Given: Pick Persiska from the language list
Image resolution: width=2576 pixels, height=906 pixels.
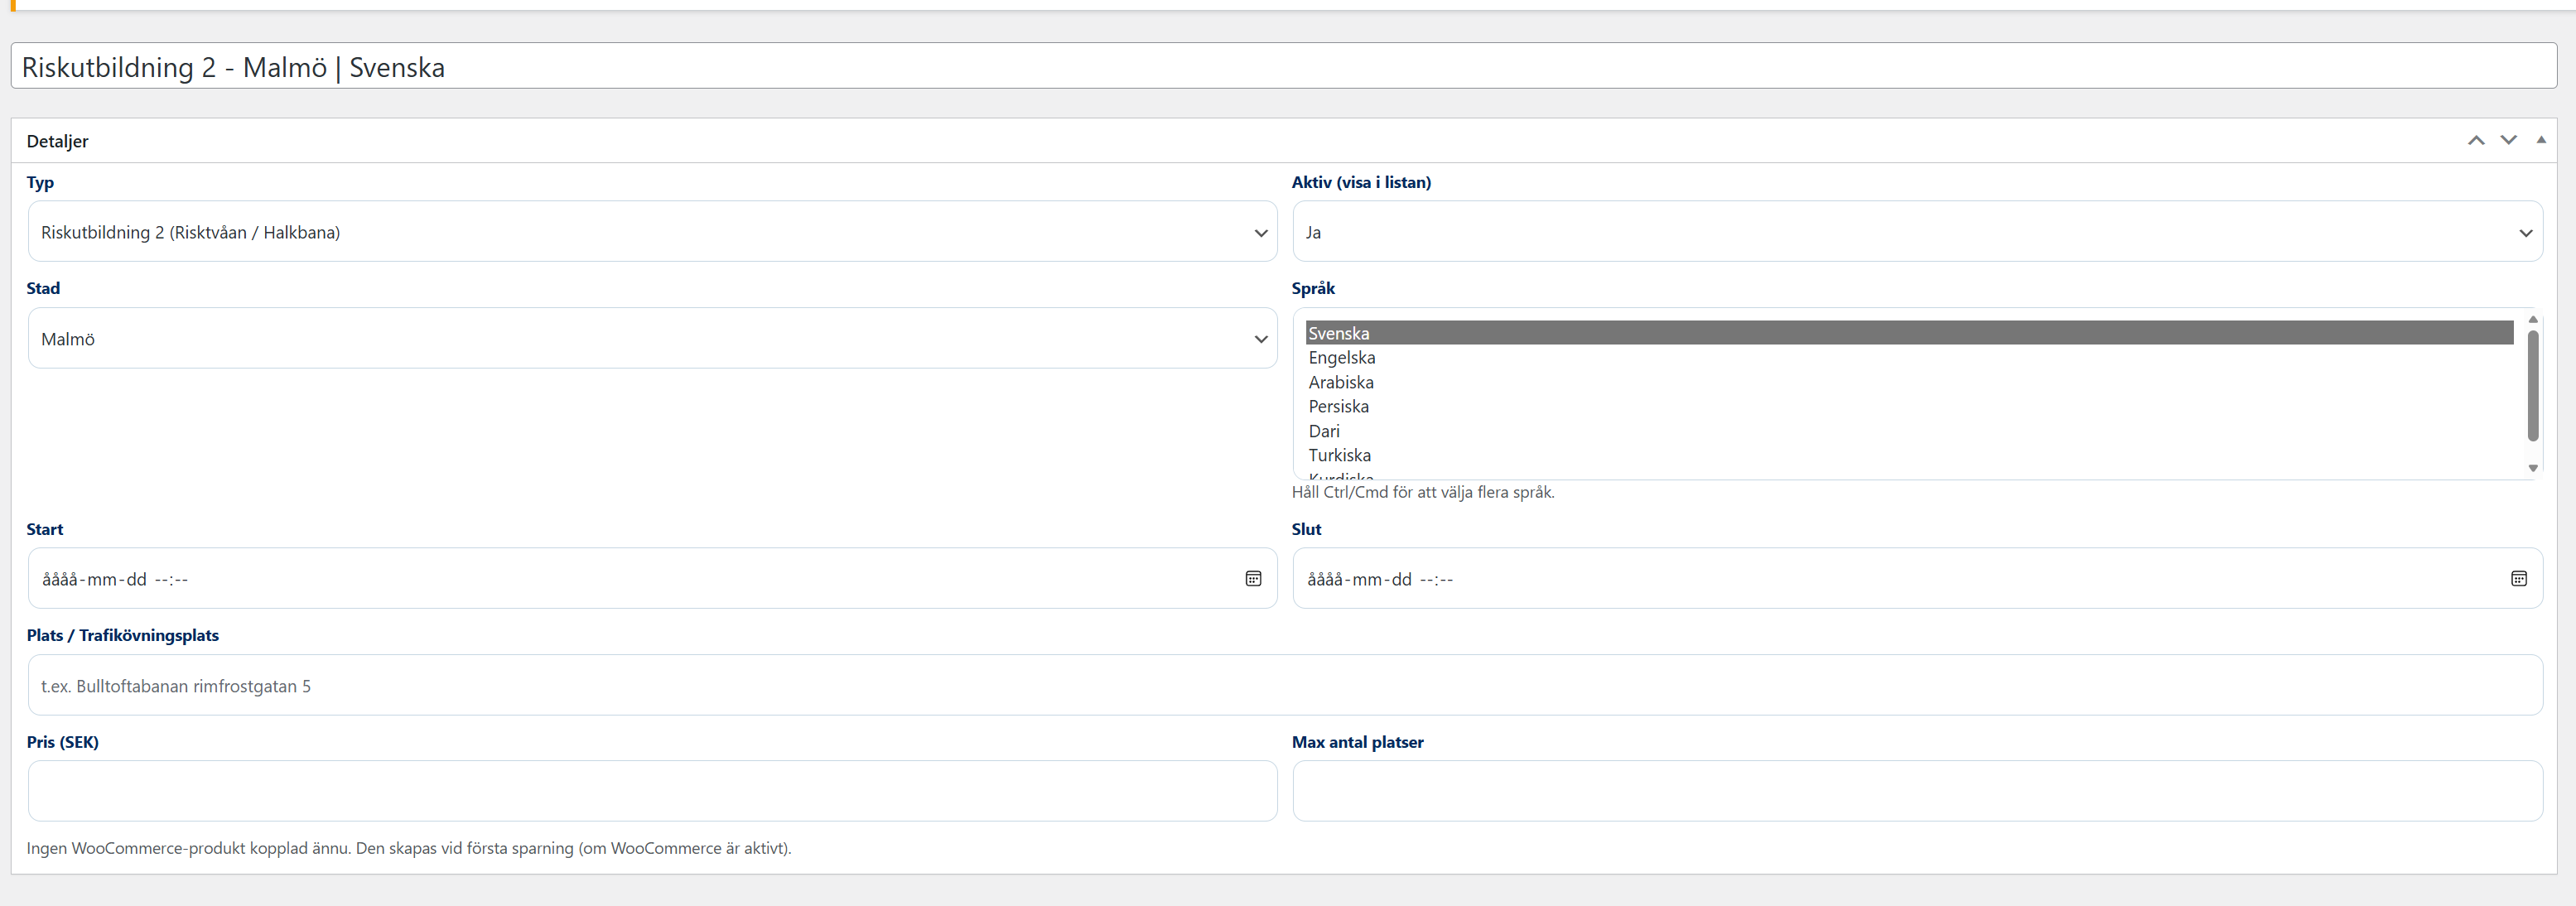Looking at the screenshot, I should click(x=1339, y=407).
